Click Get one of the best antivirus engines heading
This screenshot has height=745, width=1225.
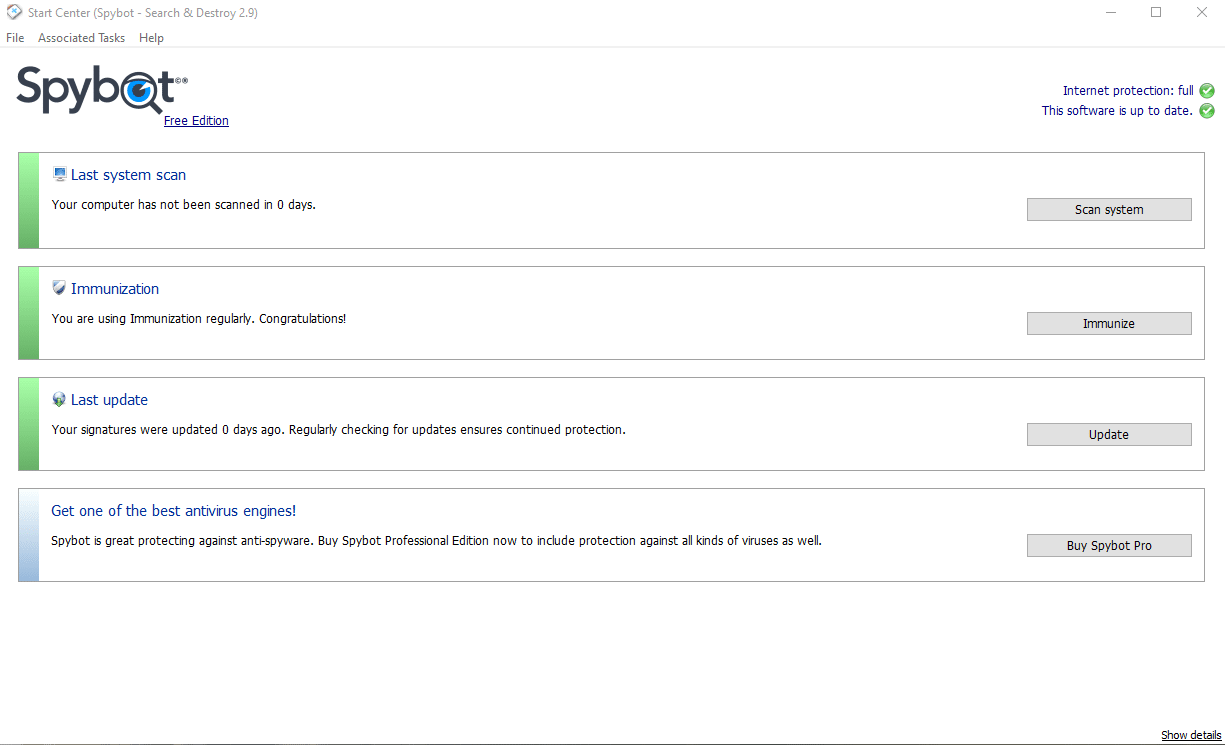(x=173, y=511)
